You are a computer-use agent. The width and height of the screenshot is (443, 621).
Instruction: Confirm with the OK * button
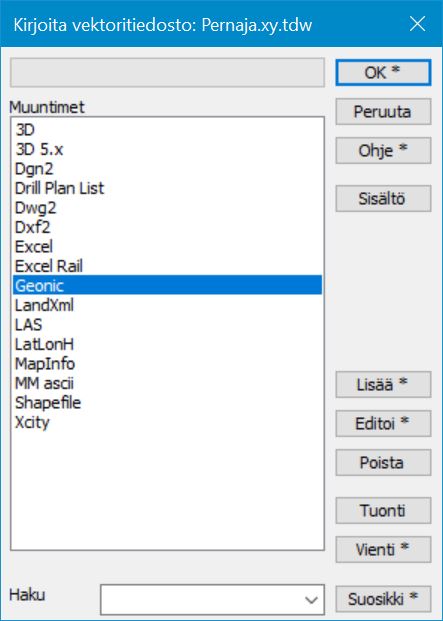coord(383,72)
